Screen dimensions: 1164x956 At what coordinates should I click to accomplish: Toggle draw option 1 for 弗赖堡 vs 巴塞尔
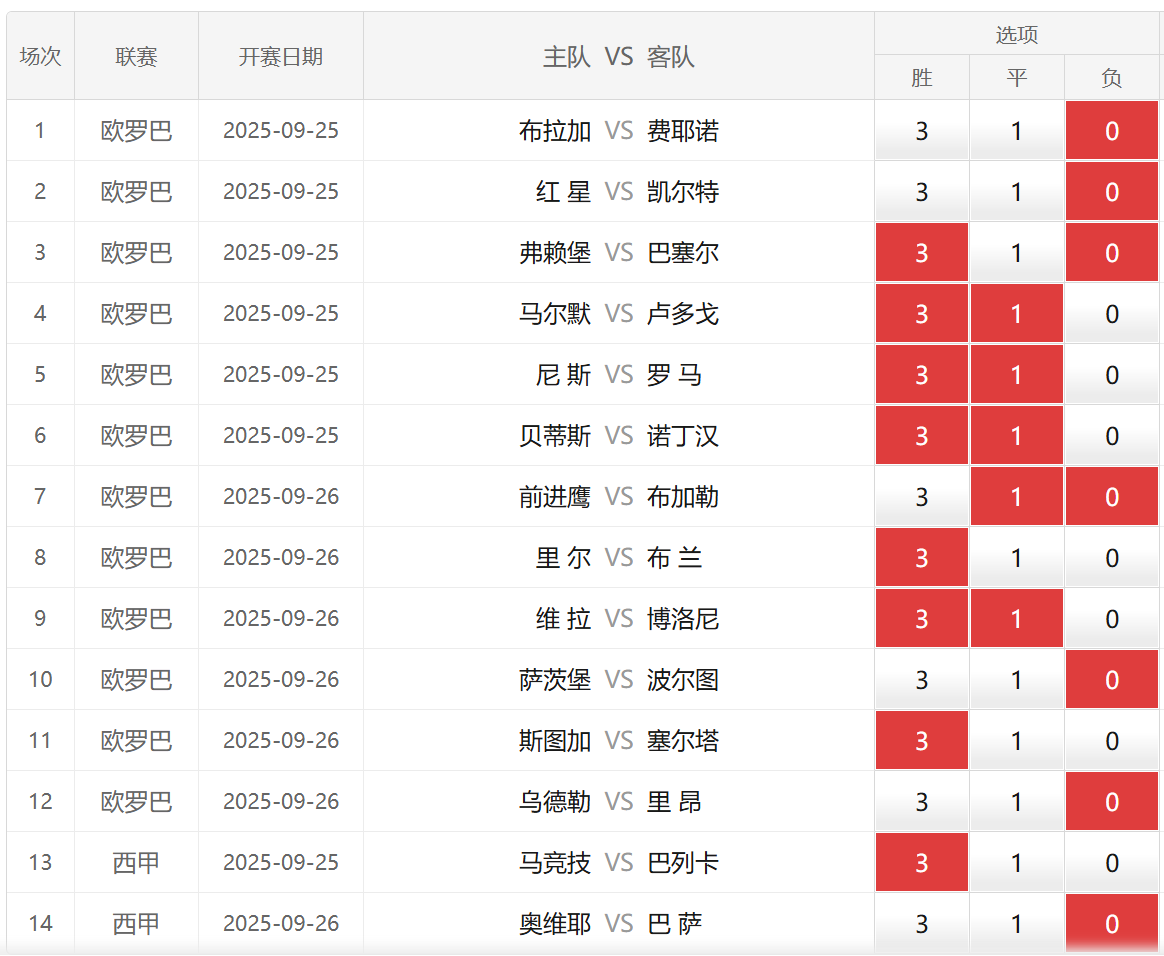(1016, 253)
